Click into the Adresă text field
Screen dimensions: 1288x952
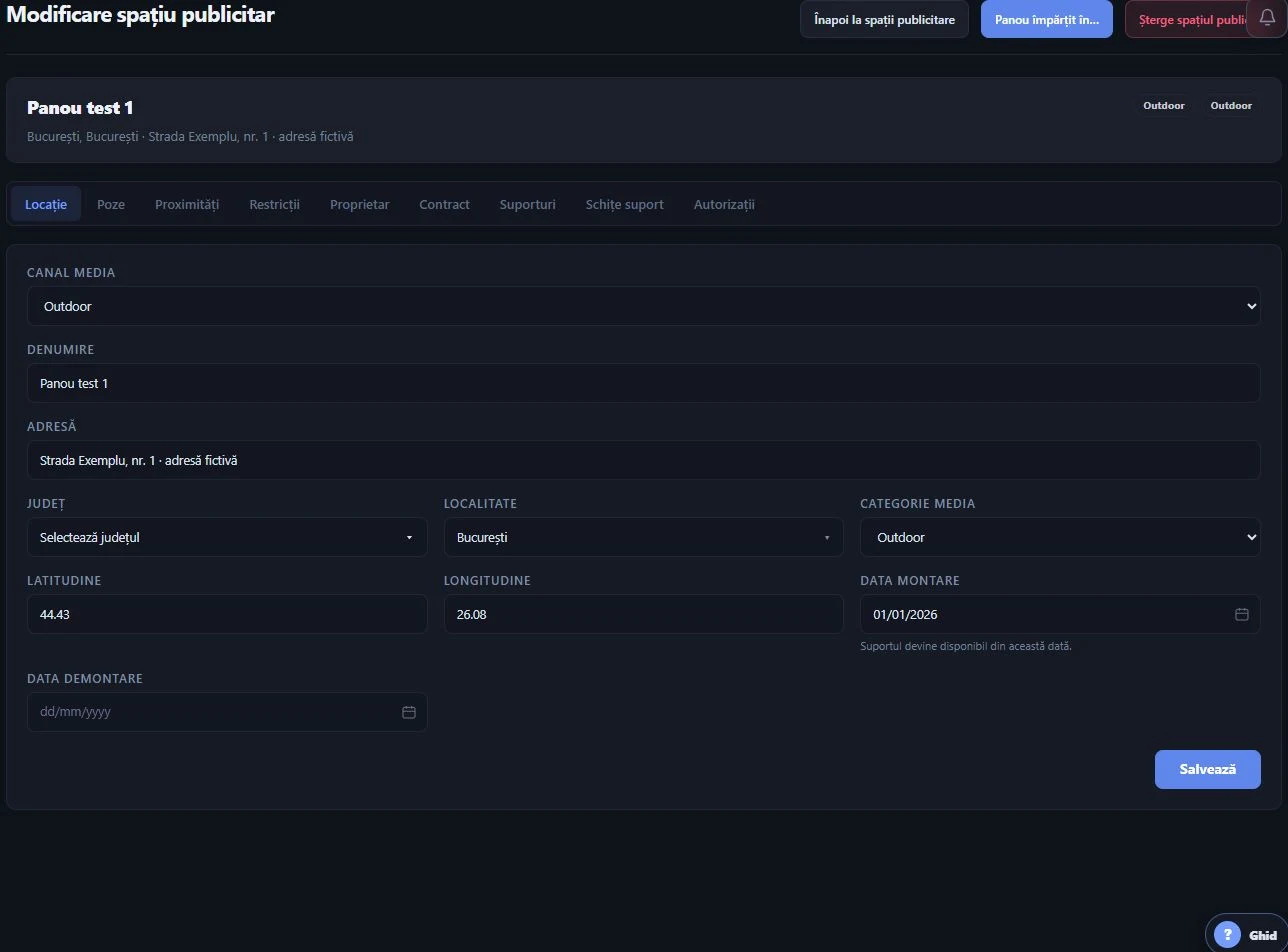click(x=643, y=460)
